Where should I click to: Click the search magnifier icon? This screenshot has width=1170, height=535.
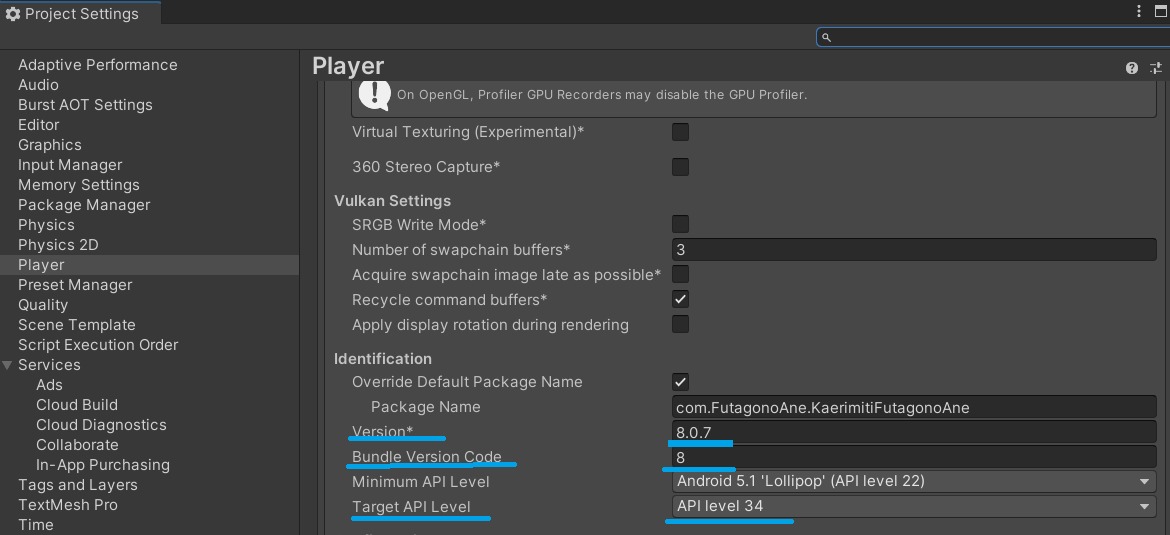click(x=826, y=37)
